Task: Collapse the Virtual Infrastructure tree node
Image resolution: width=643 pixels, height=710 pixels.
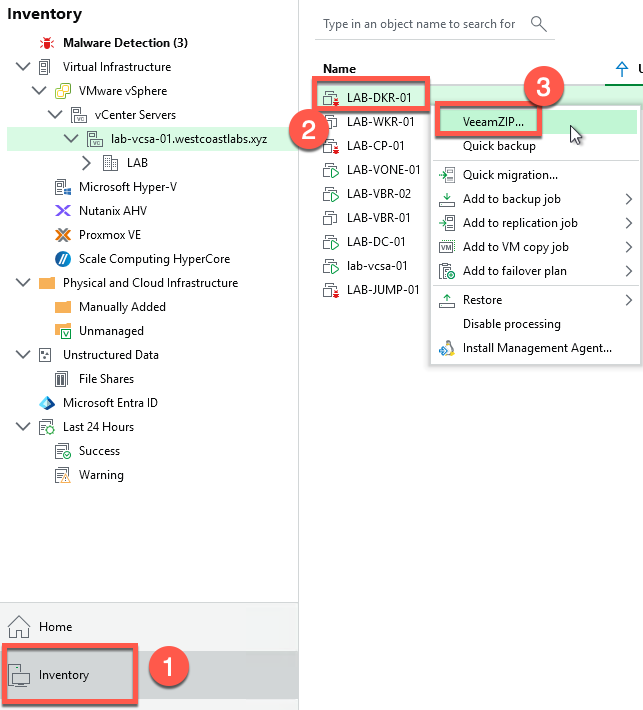Action: pyautogui.click(x=22, y=67)
